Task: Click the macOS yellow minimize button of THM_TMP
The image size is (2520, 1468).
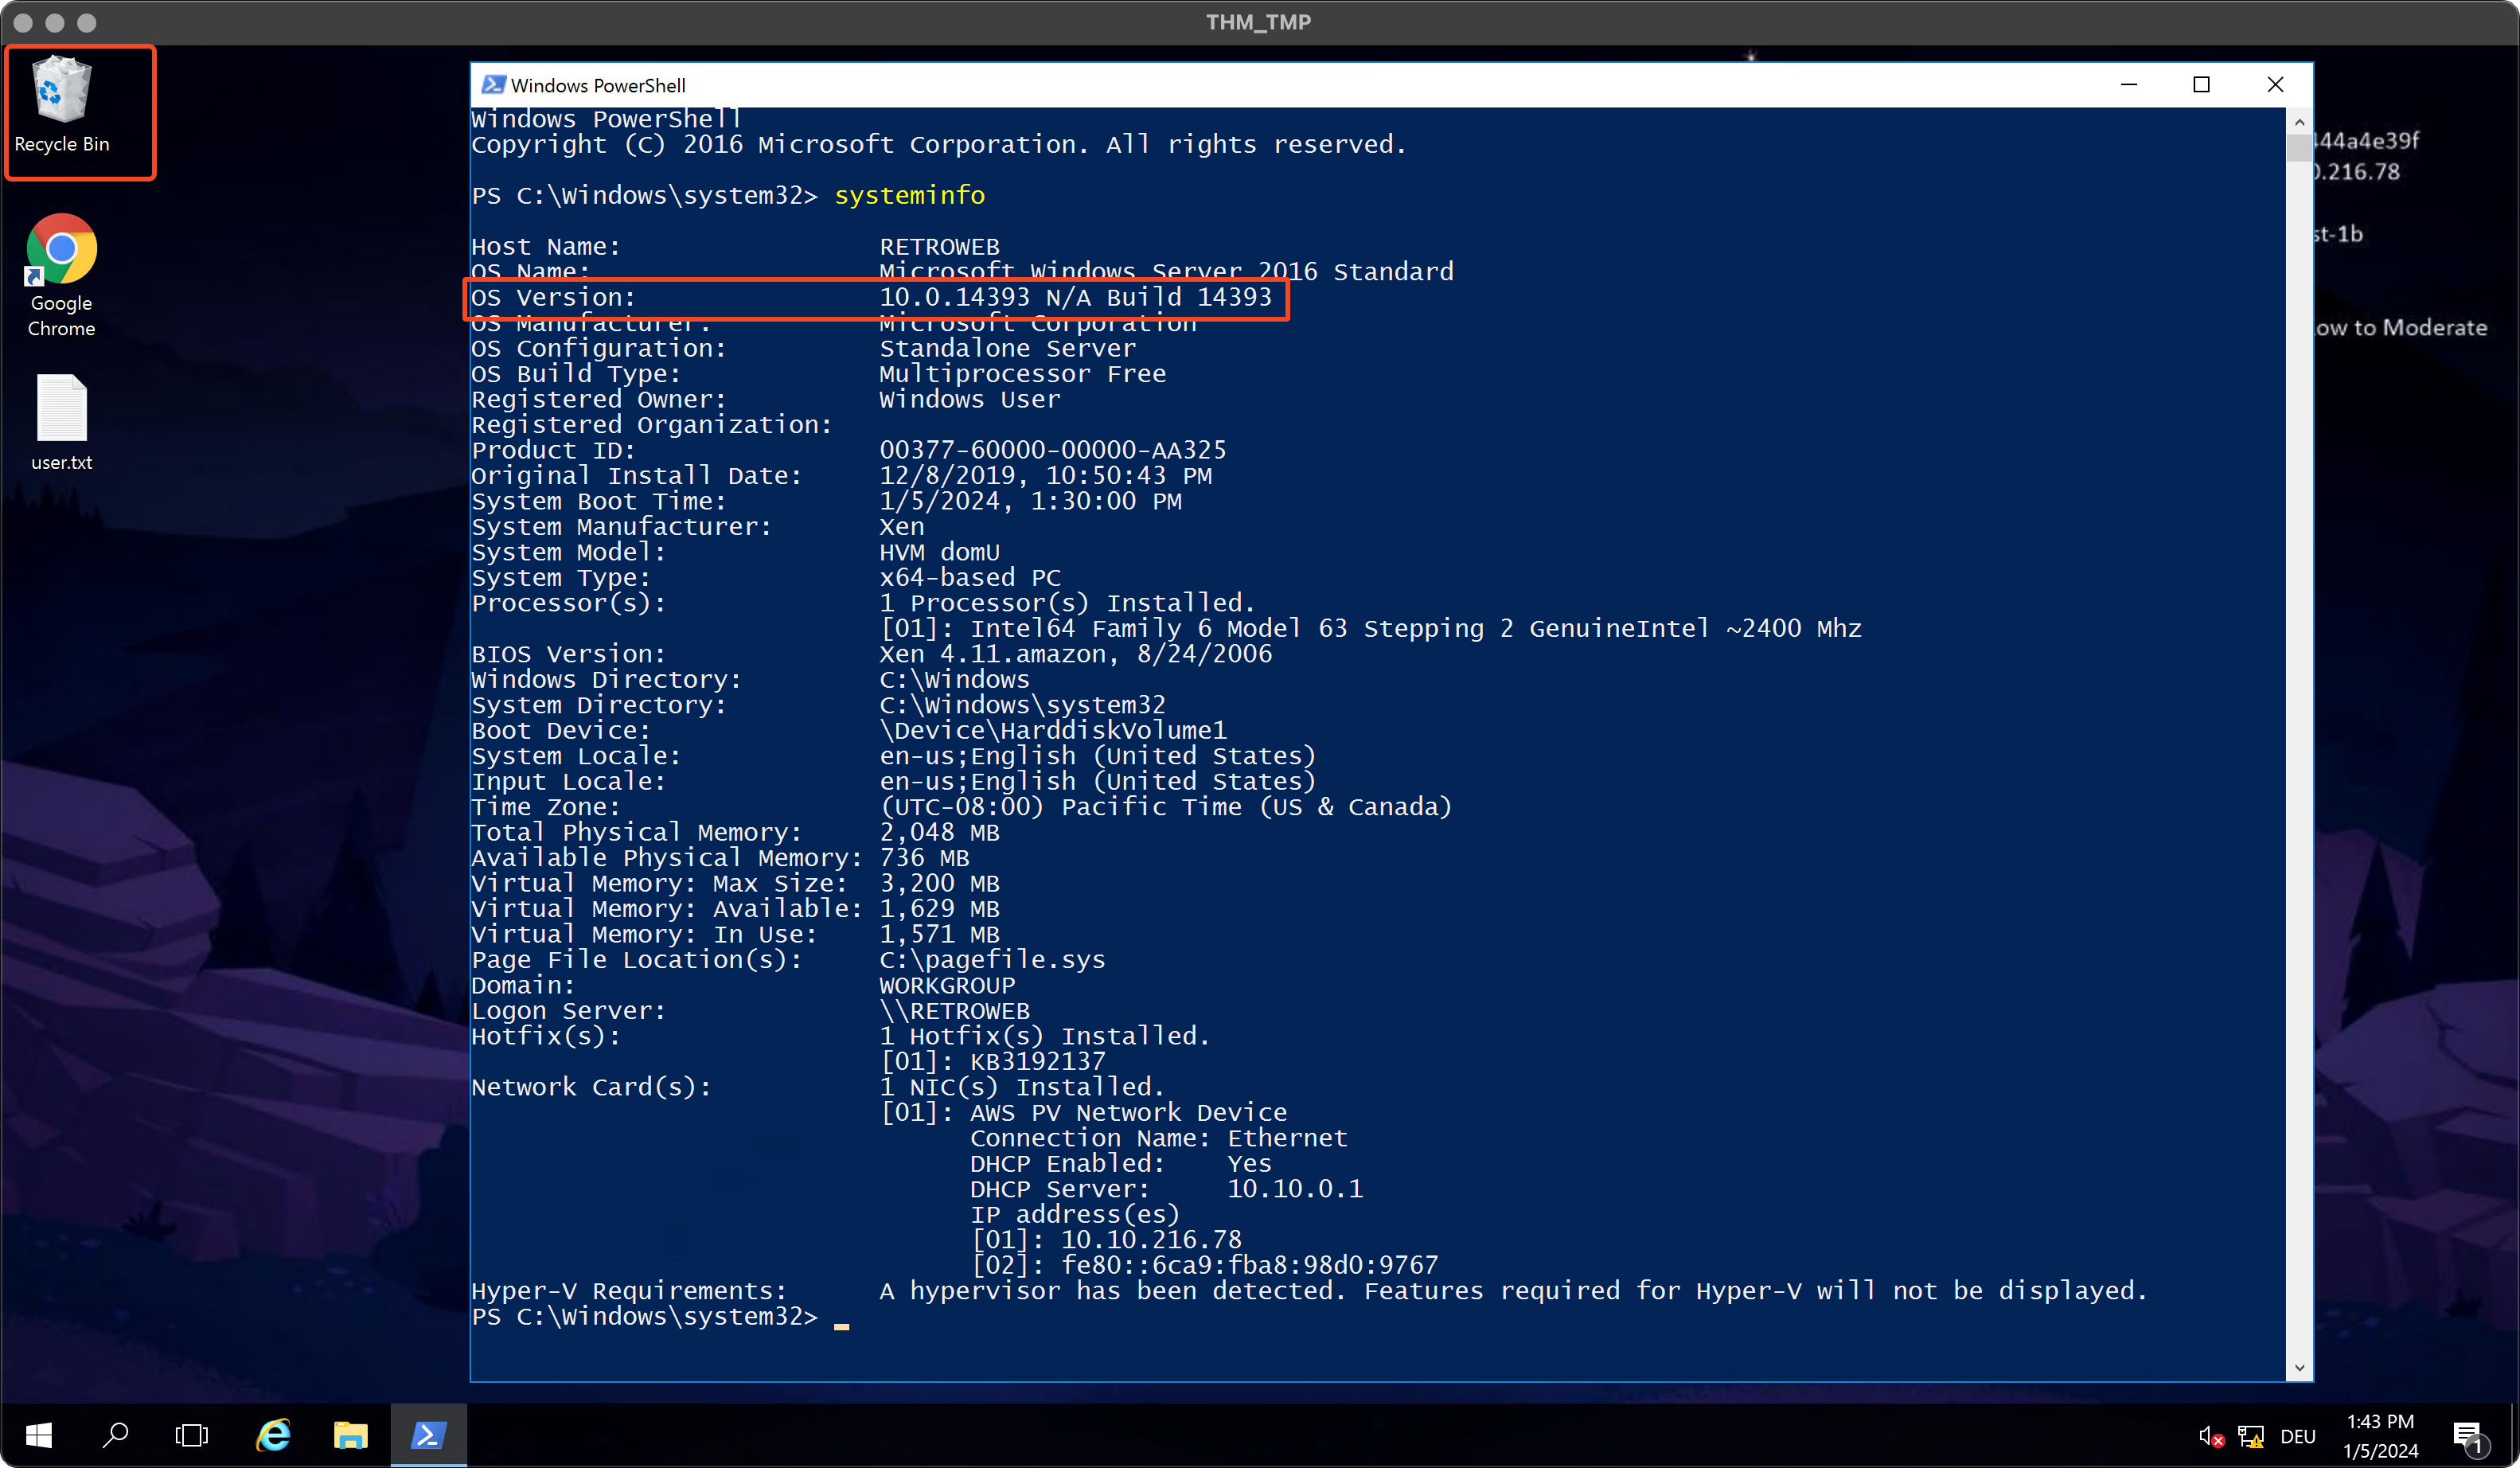Action: pyautogui.click(x=55, y=22)
